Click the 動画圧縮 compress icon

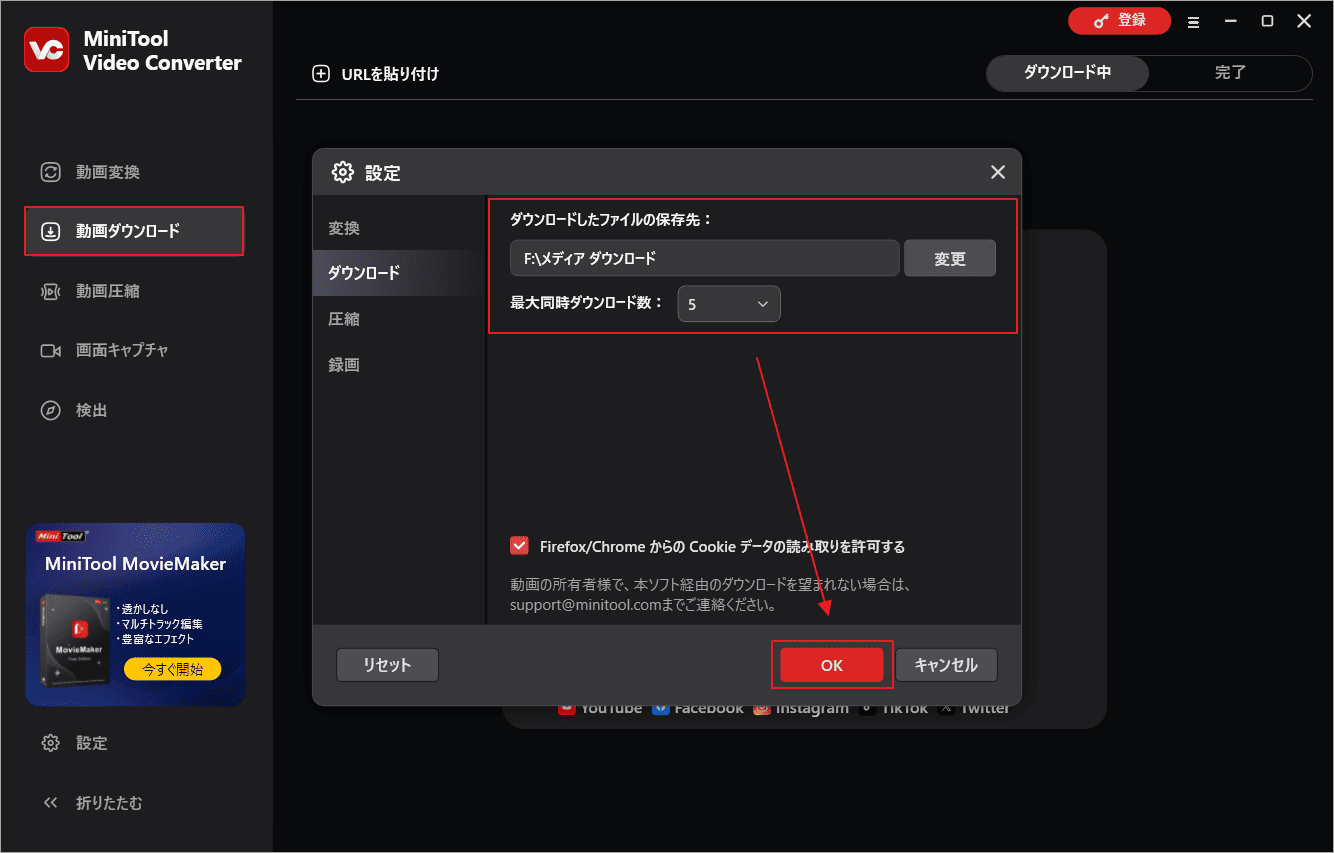(50, 292)
